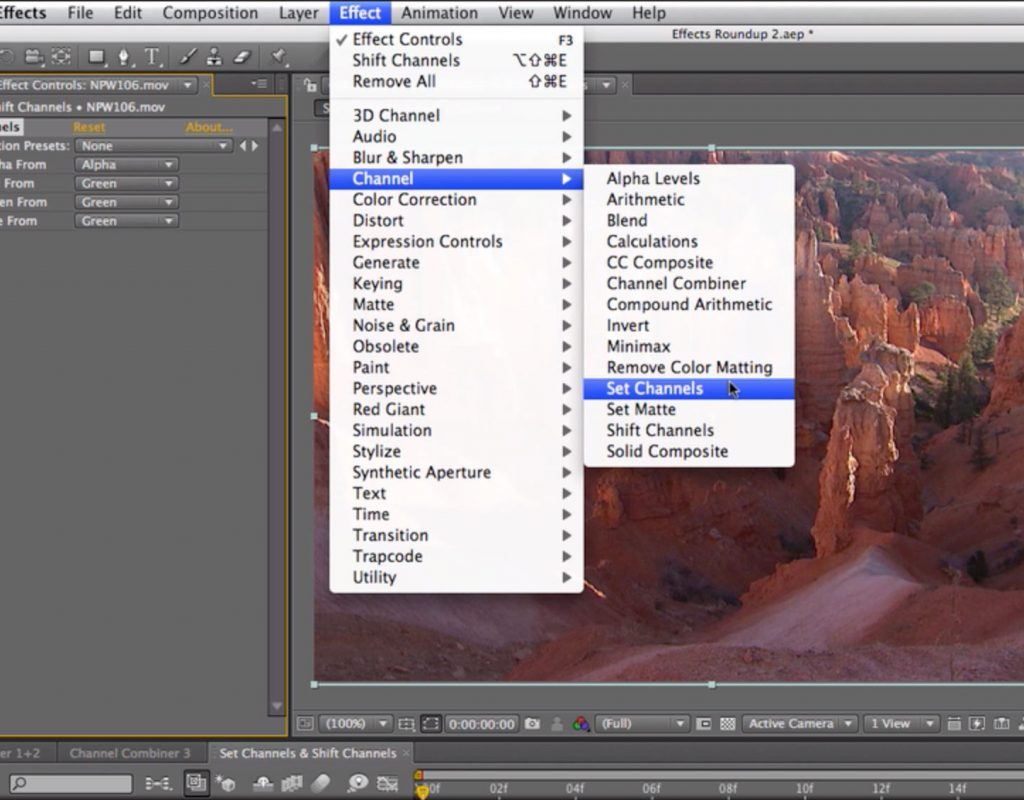The width and height of the screenshot is (1024, 800).
Task: Select Remove All in Effect menu
Action: (456, 82)
